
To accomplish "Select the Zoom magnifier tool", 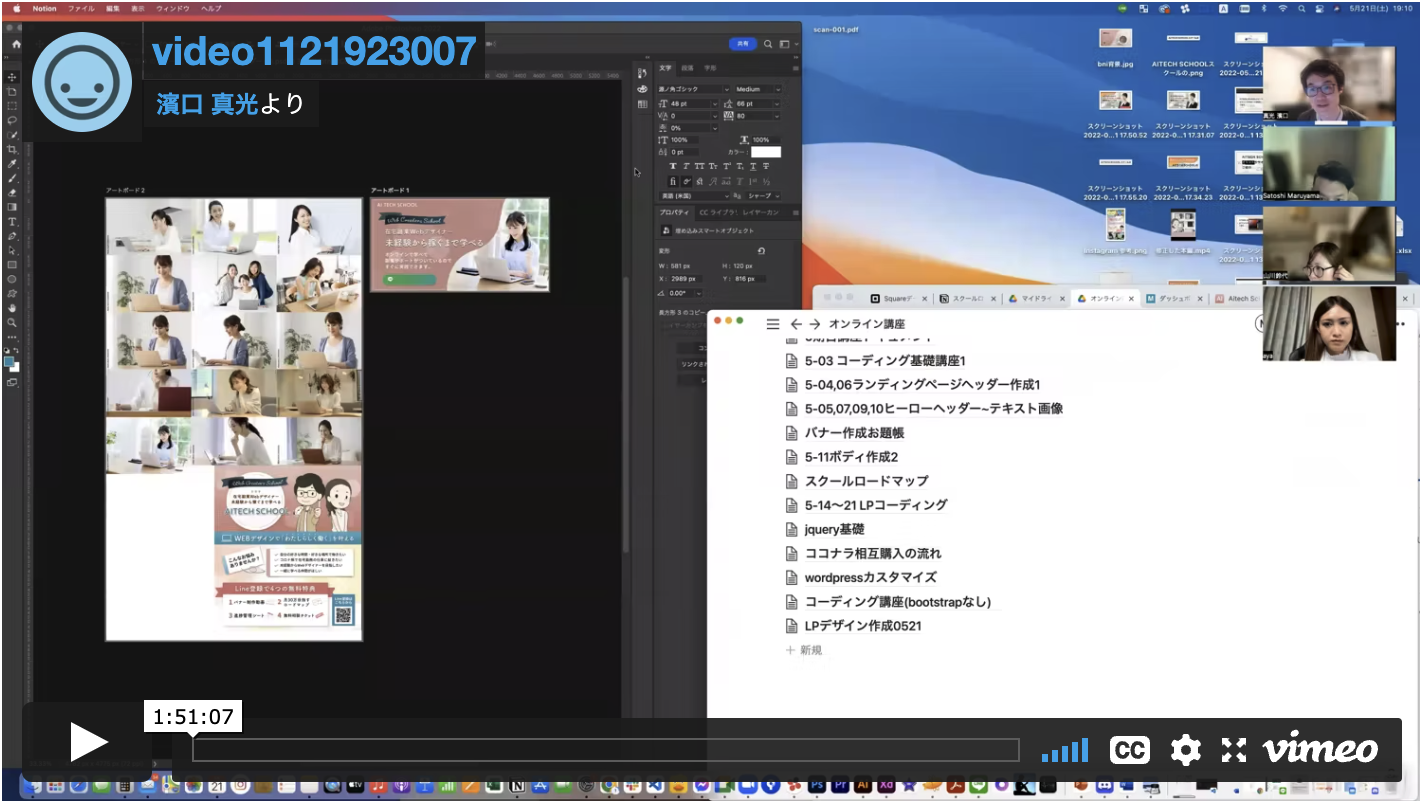I will tap(12, 323).
